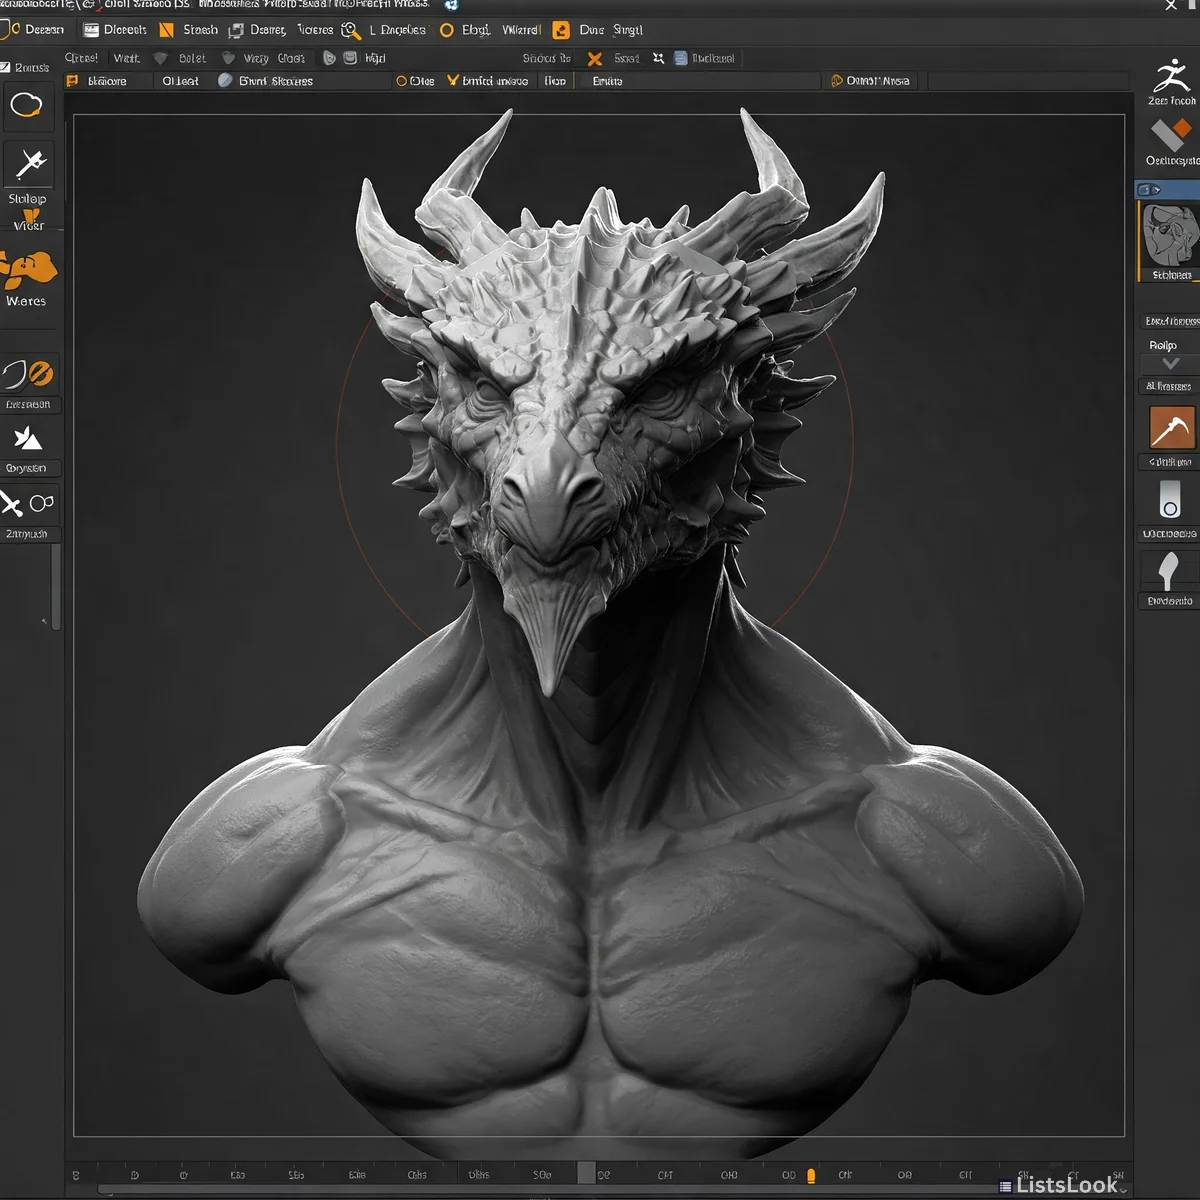Screen dimensions: 1200x1200
Task: Click the Eiresncen button in left panel
Action: coord(28,405)
